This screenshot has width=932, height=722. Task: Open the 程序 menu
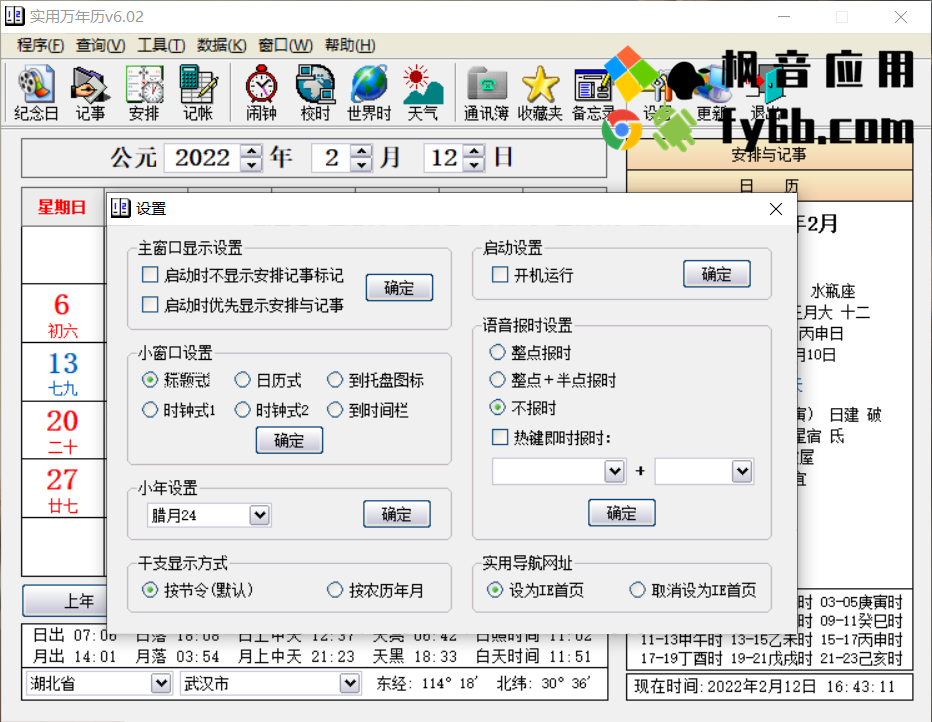[x=40, y=45]
